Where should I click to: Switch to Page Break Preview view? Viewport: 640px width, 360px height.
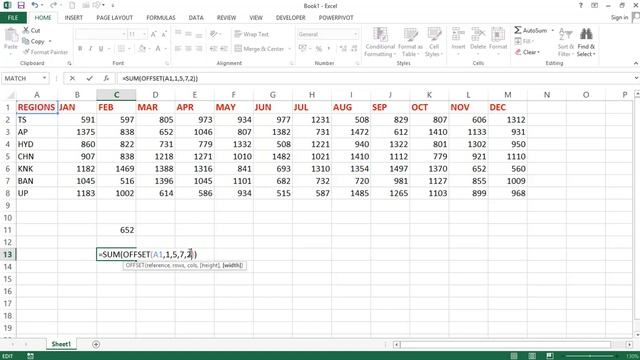[550, 356]
